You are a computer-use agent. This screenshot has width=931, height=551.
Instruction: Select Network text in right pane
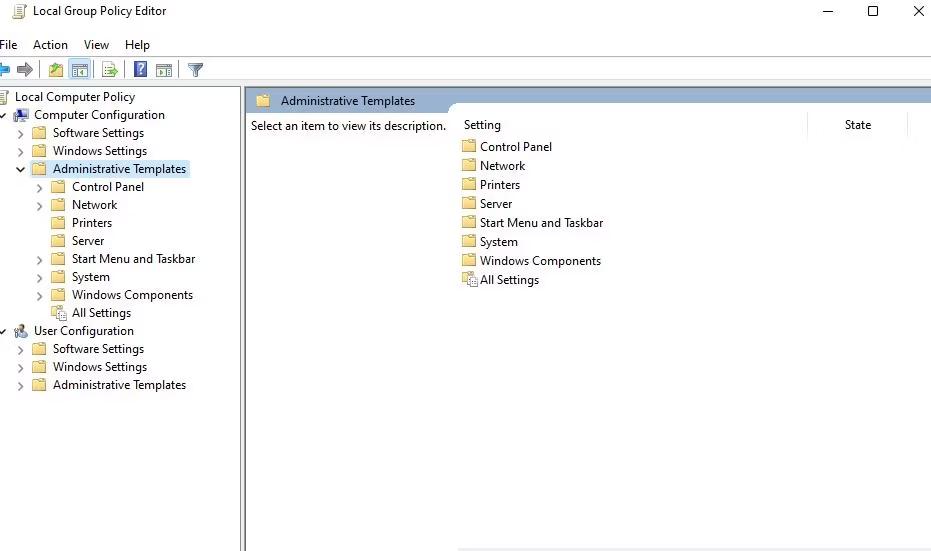pos(502,166)
